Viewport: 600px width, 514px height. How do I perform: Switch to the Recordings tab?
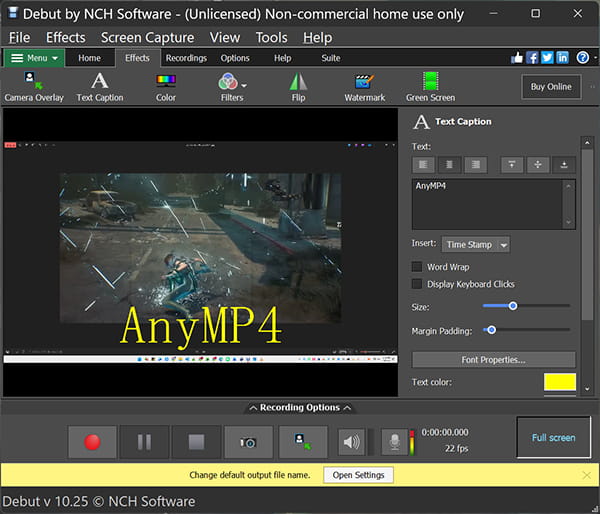[186, 58]
